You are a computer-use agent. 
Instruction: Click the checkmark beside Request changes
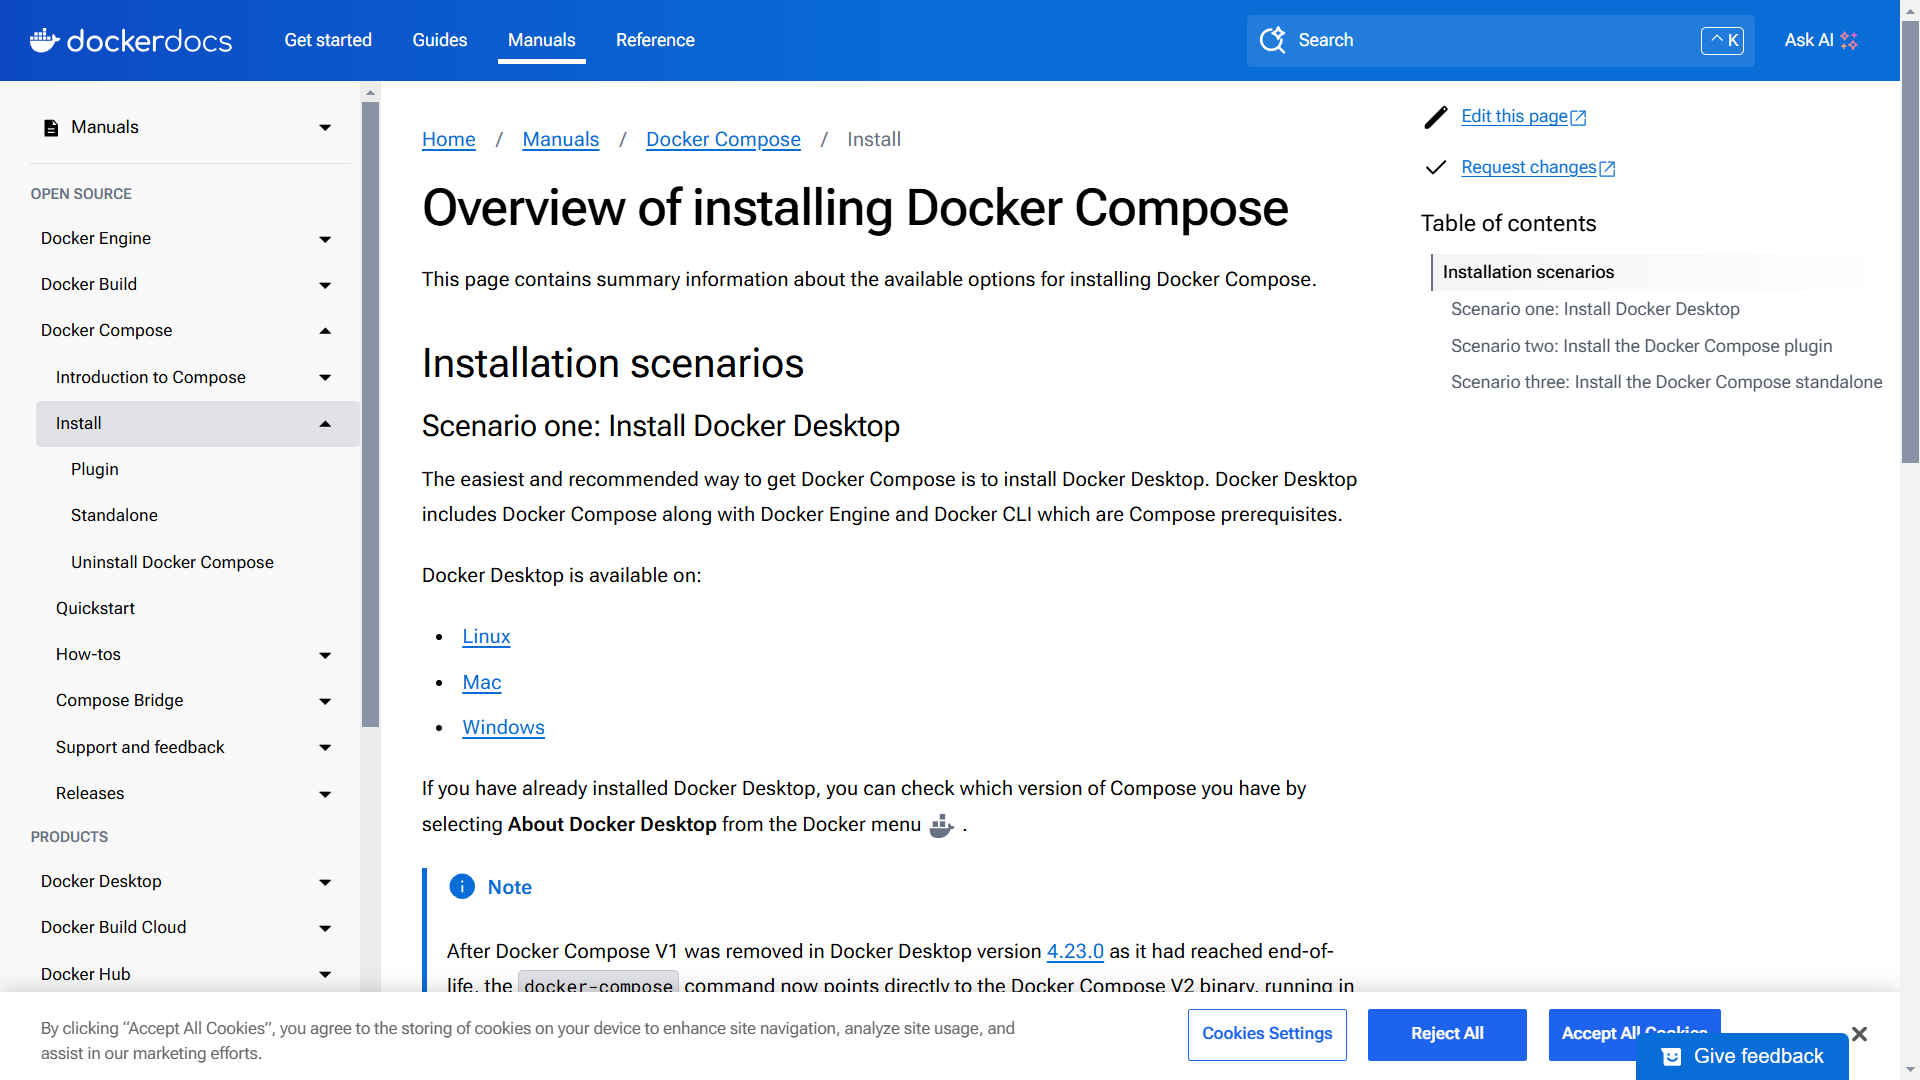[x=1436, y=167]
